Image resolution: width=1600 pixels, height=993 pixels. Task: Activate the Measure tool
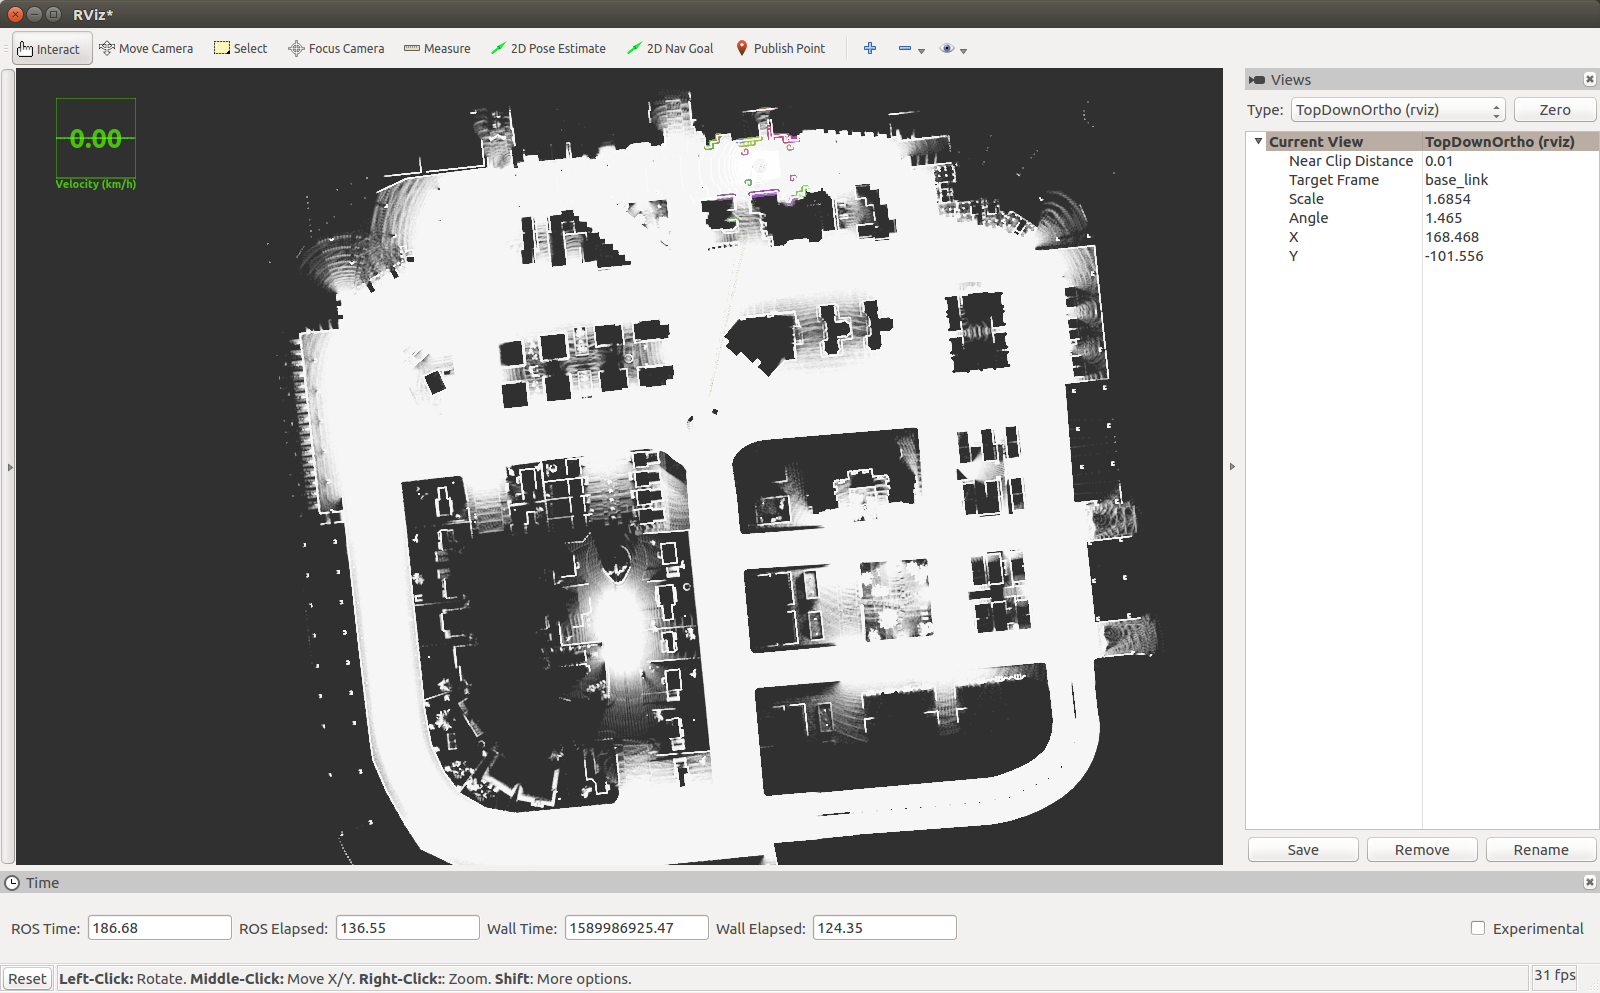coord(437,49)
